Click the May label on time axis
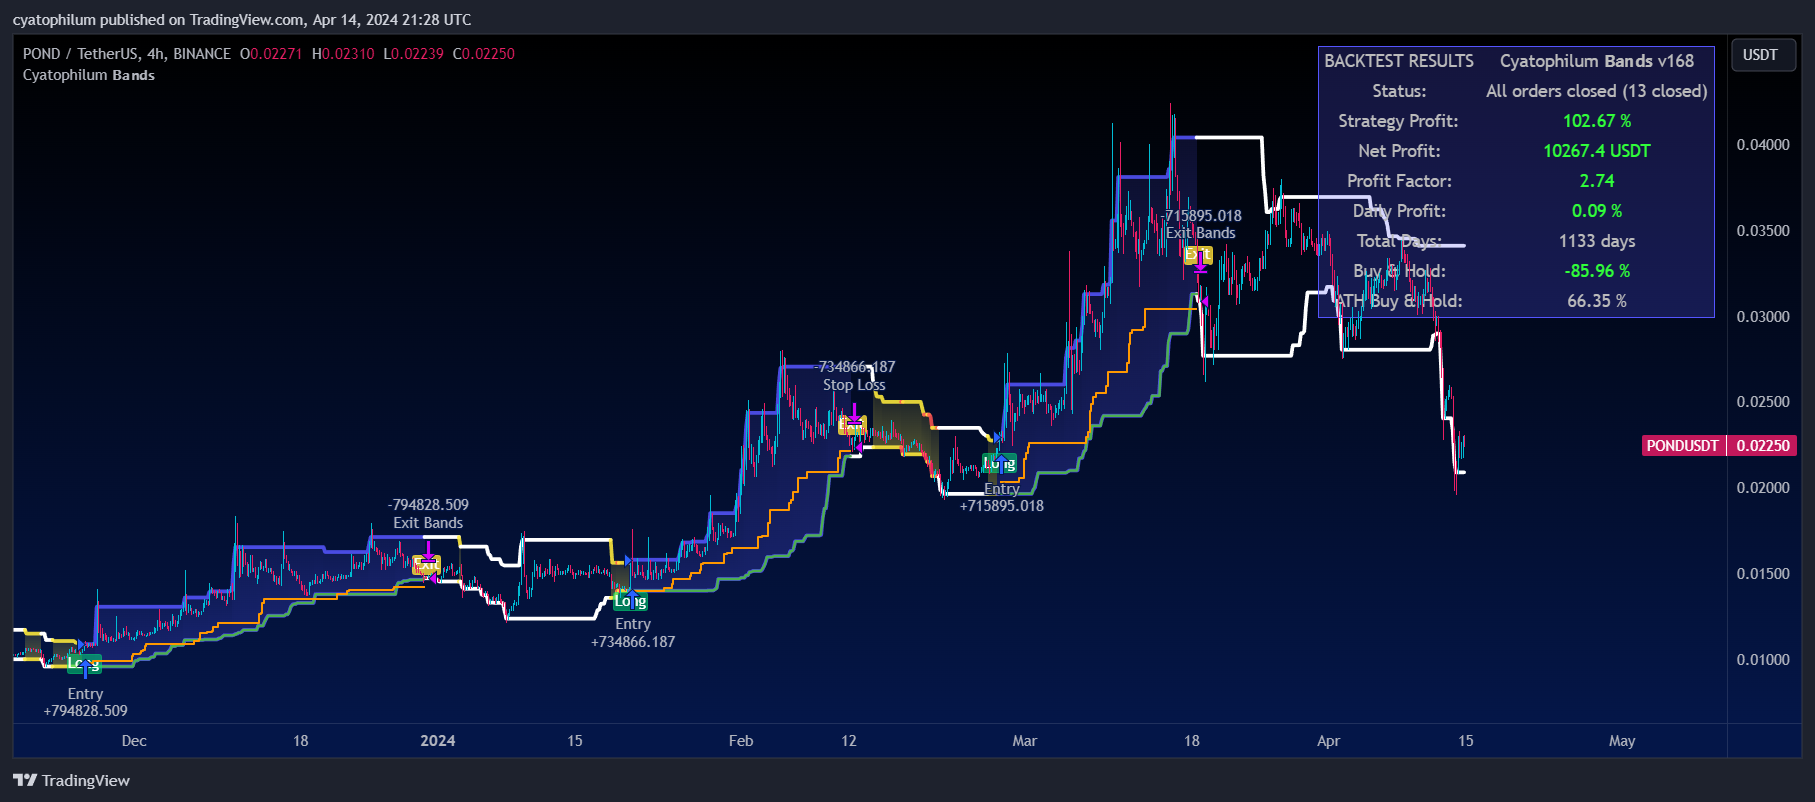 1622,741
